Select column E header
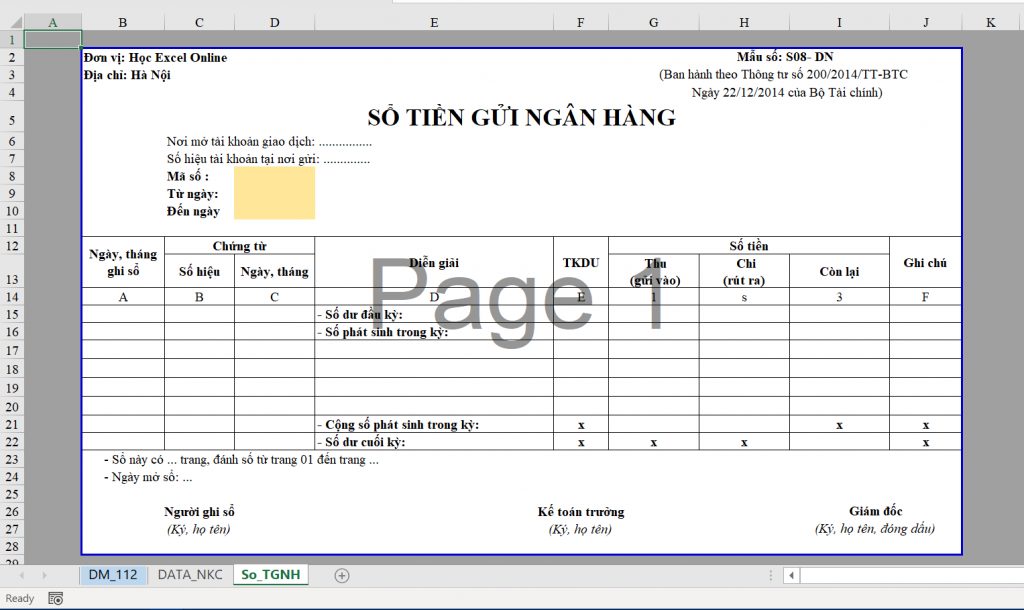The image size is (1024, 610). pyautogui.click(x=433, y=22)
